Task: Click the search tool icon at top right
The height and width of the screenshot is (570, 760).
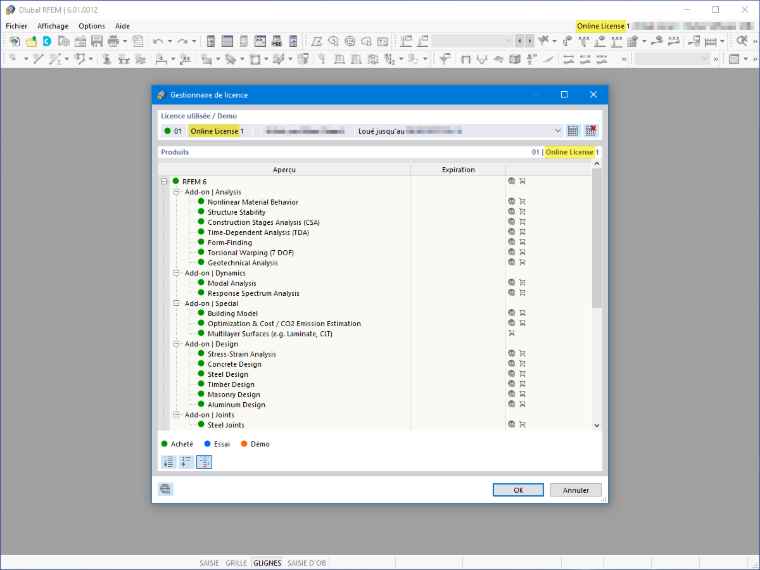Action: pos(742,41)
